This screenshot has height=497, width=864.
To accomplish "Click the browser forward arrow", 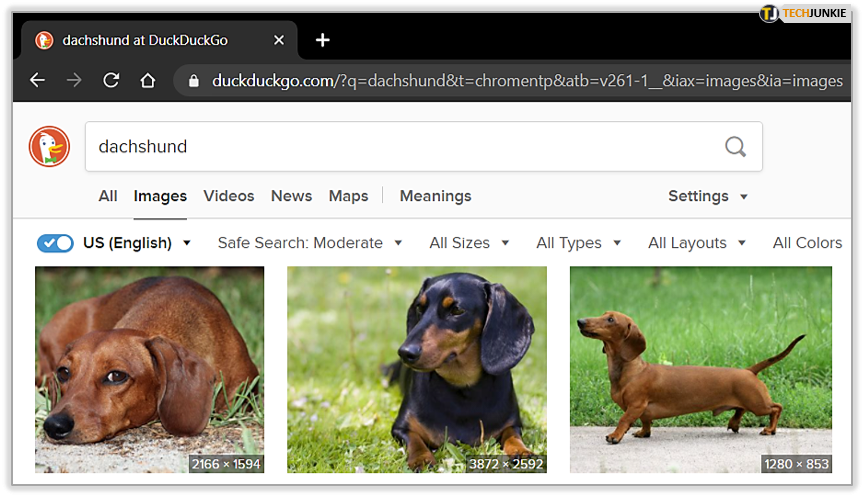I will (x=74, y=80).
